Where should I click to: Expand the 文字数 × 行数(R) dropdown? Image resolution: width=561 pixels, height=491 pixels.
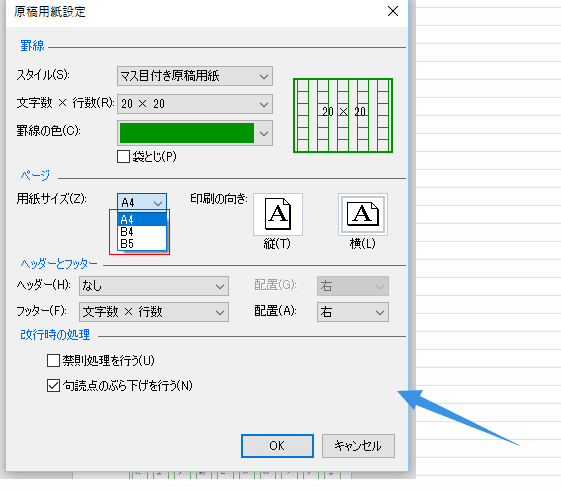pos(195,104)
